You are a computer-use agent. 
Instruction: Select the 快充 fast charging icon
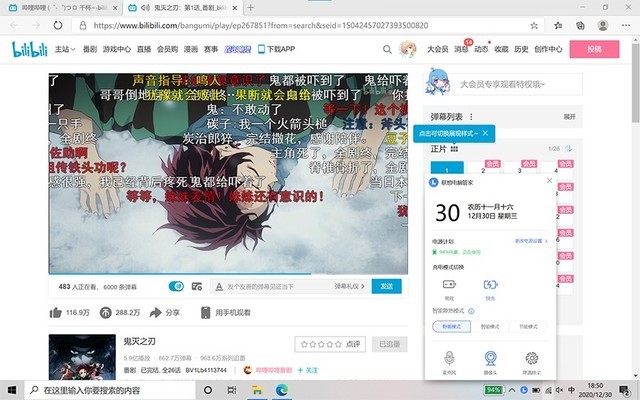click(x=490, y=284)
